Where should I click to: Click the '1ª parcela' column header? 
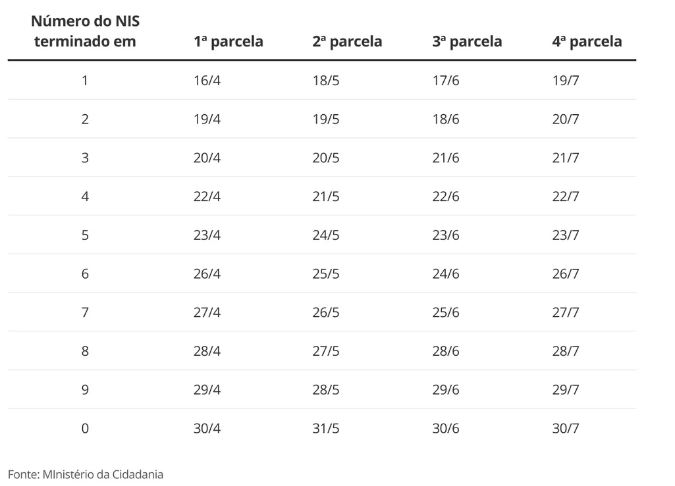228,42
